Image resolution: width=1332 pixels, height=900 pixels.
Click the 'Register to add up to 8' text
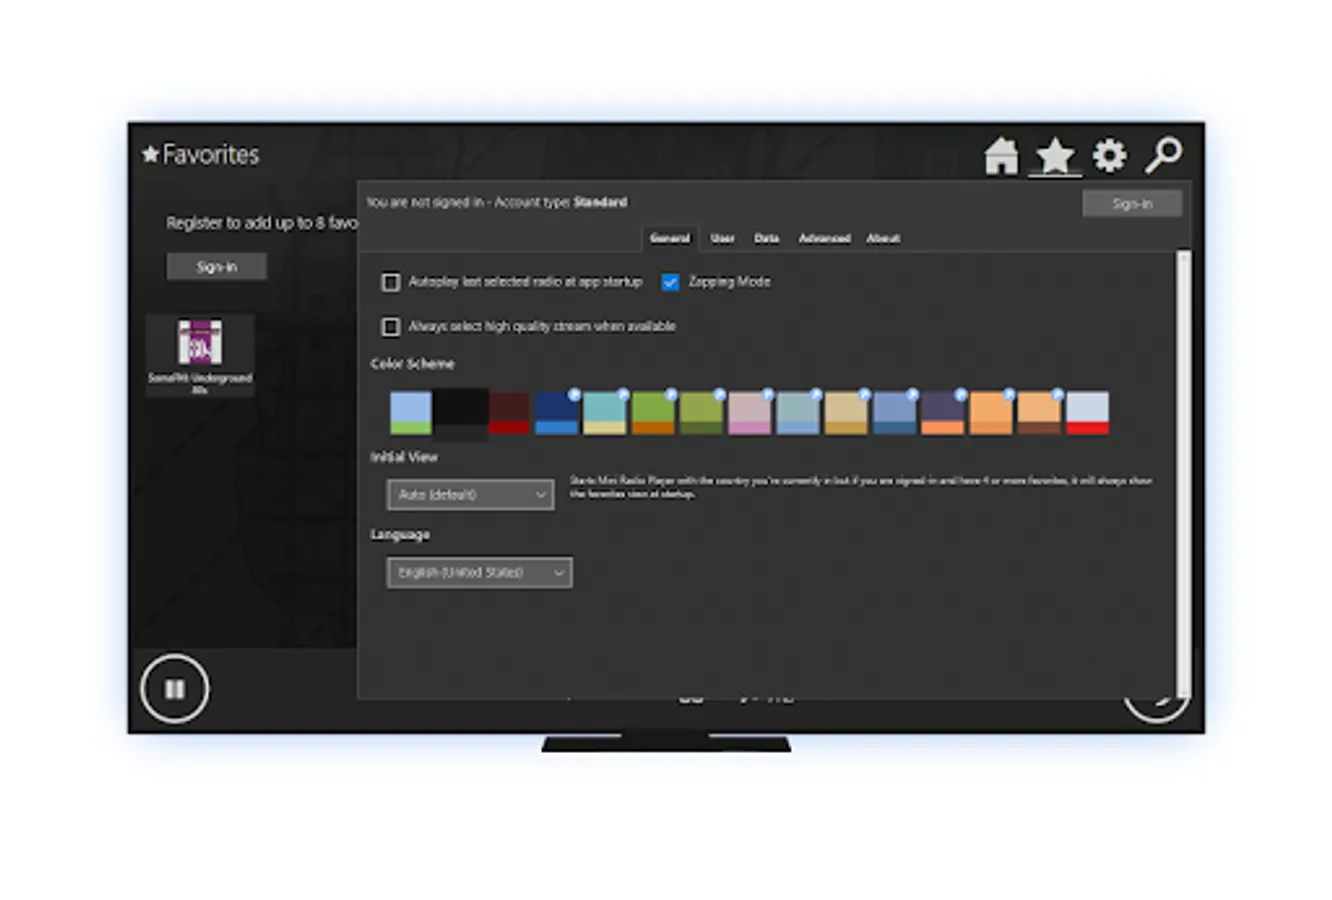pyautogui.click(x=262, y=223)
